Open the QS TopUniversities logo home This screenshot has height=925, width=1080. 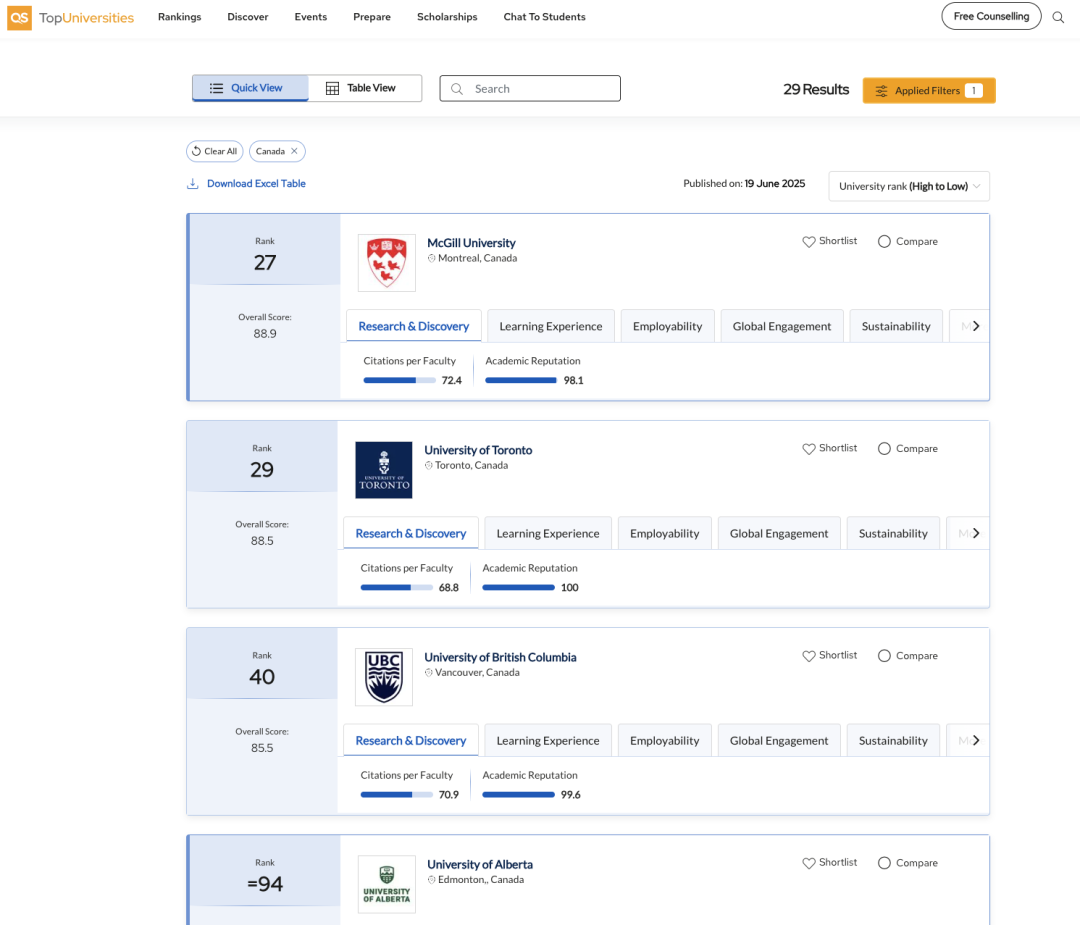70,17
